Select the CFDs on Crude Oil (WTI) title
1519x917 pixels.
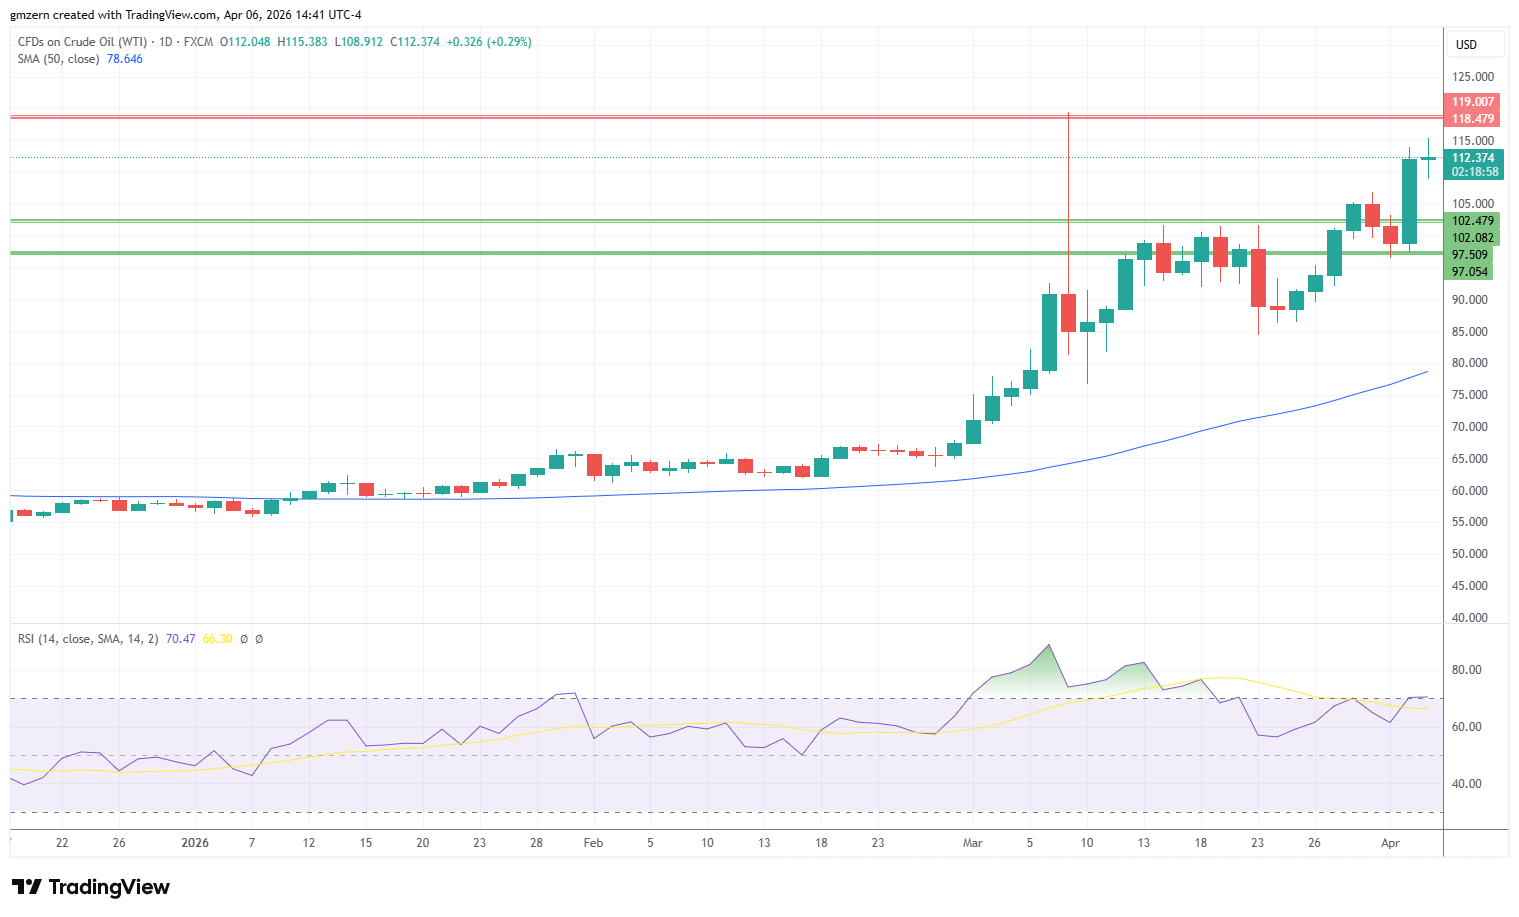pyautogui.click(x=82, y=42)
